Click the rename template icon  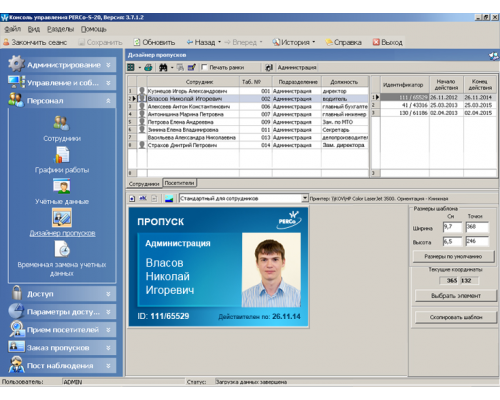(143, 198)
